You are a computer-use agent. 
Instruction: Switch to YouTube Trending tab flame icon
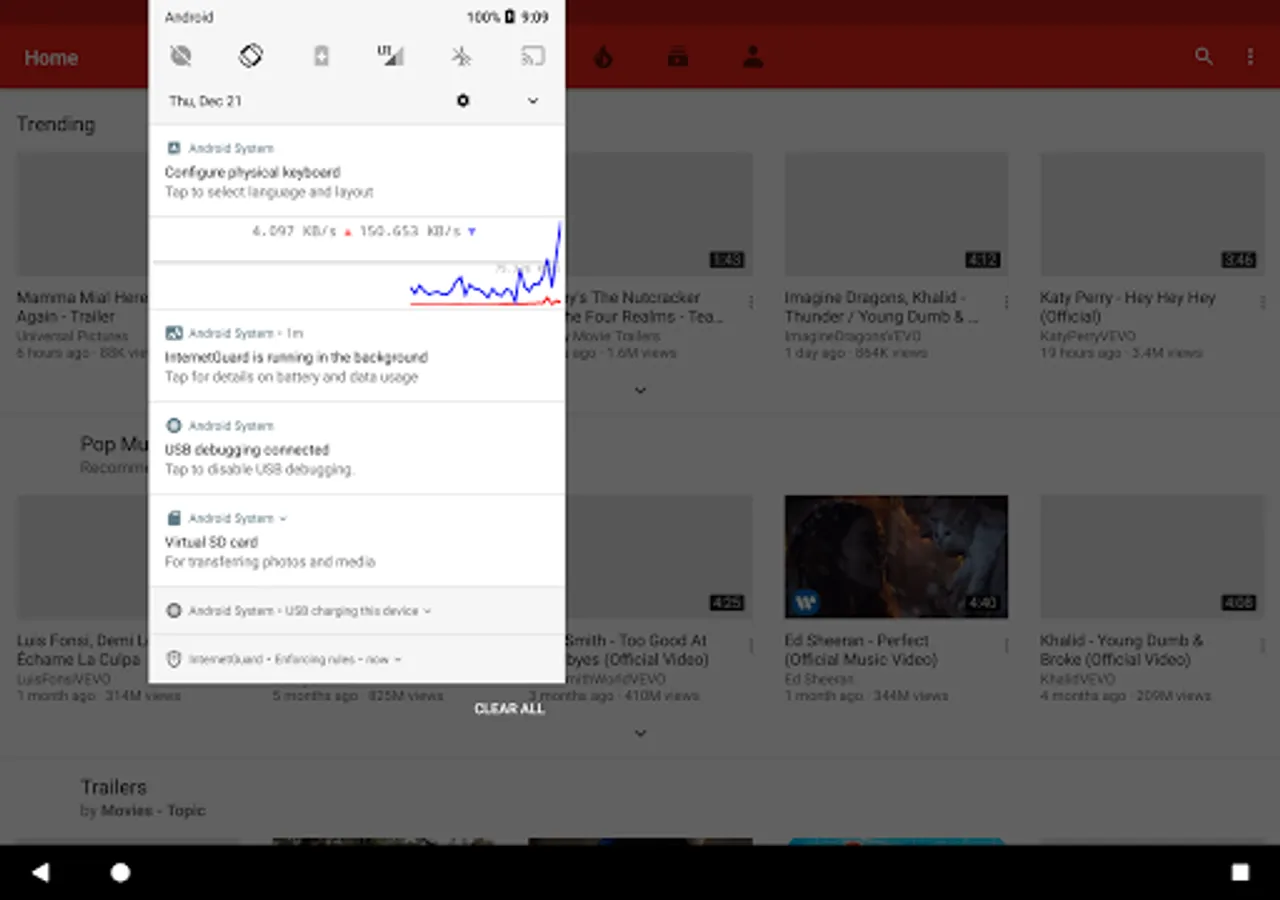603,57
